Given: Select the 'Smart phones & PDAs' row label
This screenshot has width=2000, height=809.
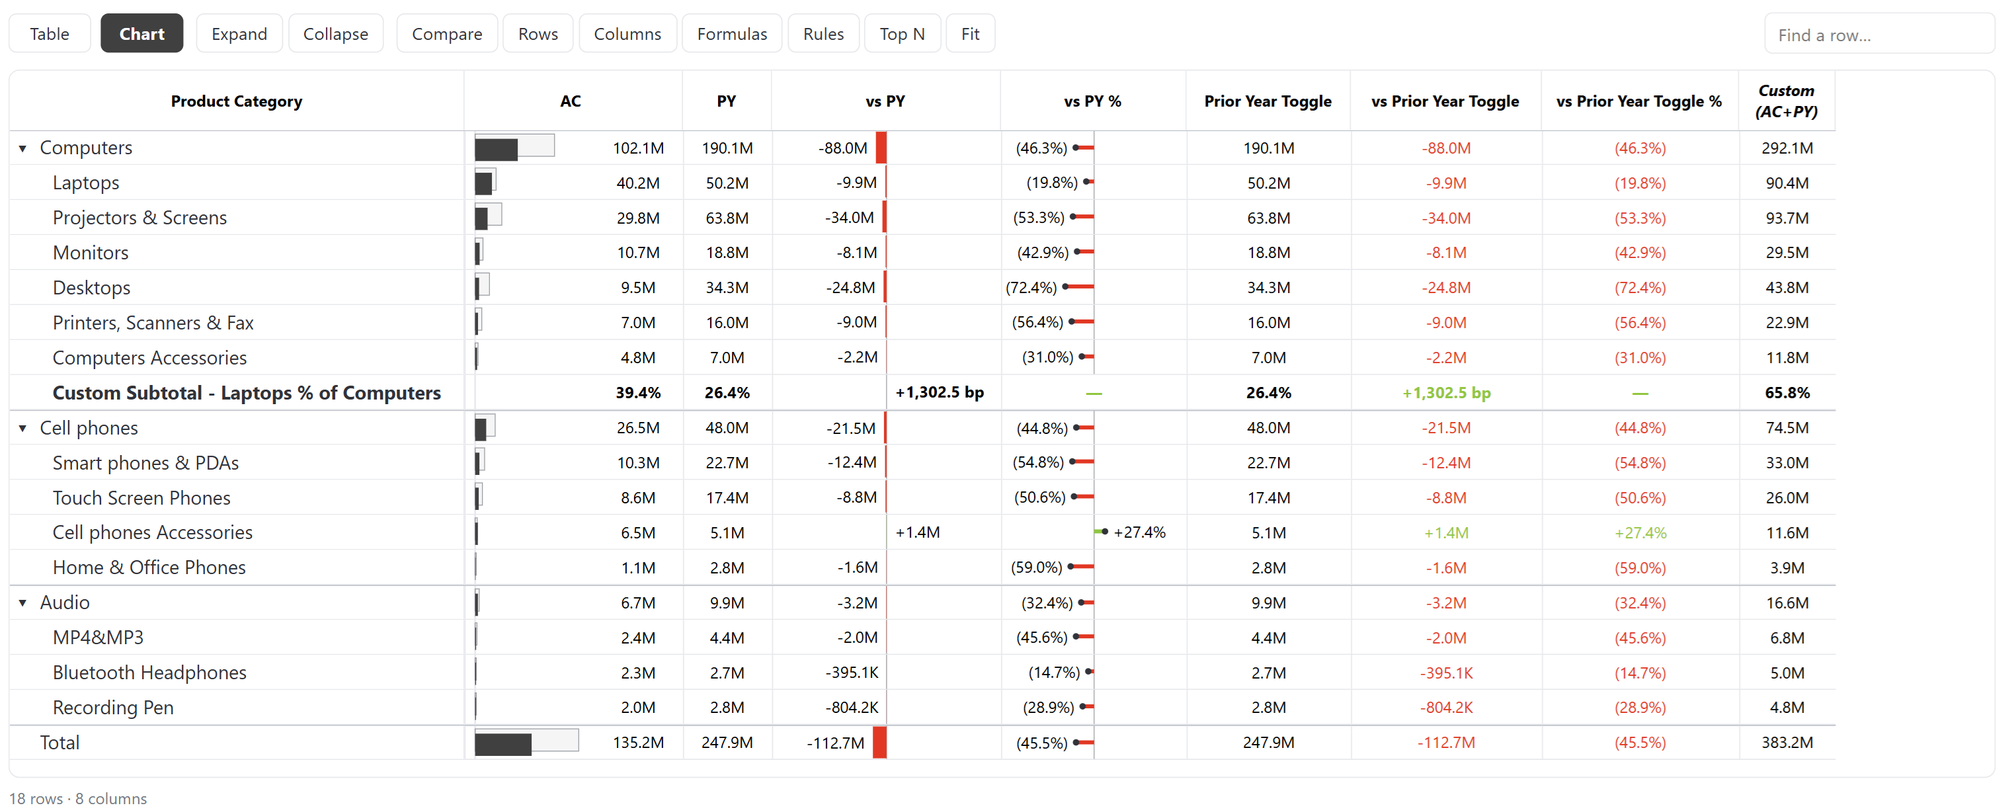Looking at the screenshot, I should click(146, 463).
